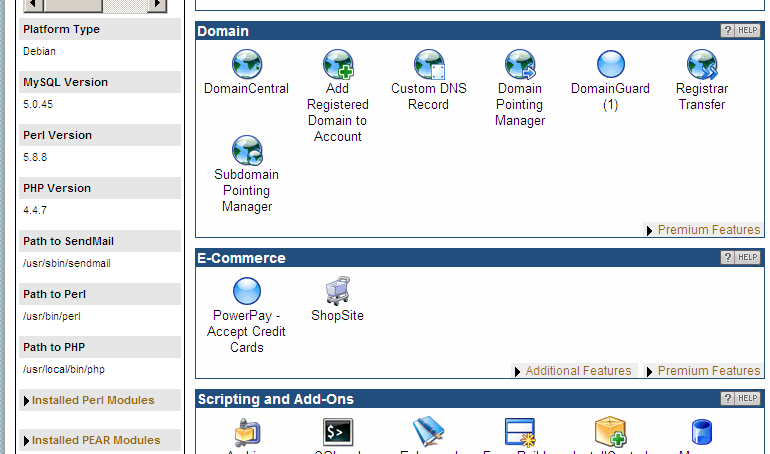Open DomainGuard
This screenshot has height=454, width=770.
[610, 66]
